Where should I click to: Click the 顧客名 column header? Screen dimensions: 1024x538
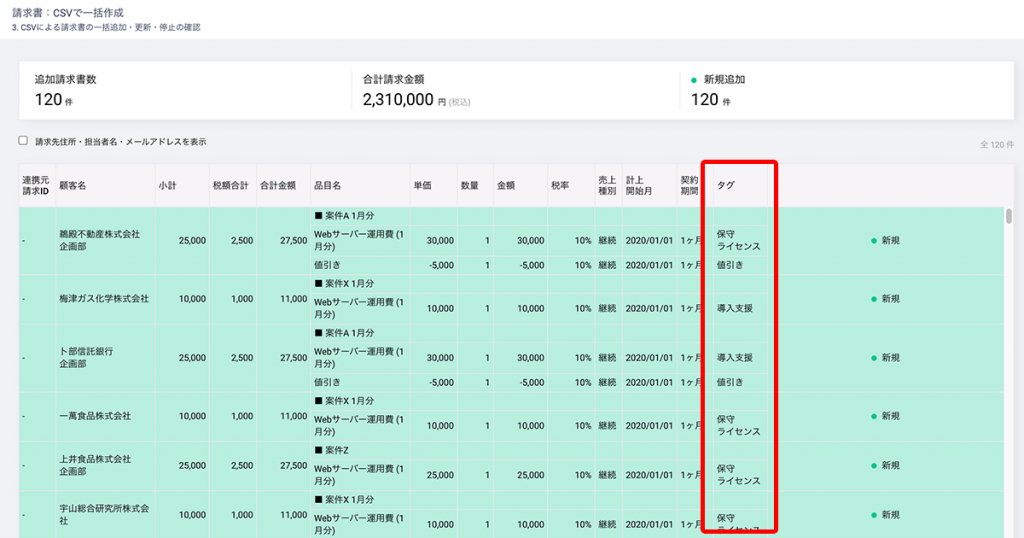tap(72, 185)
